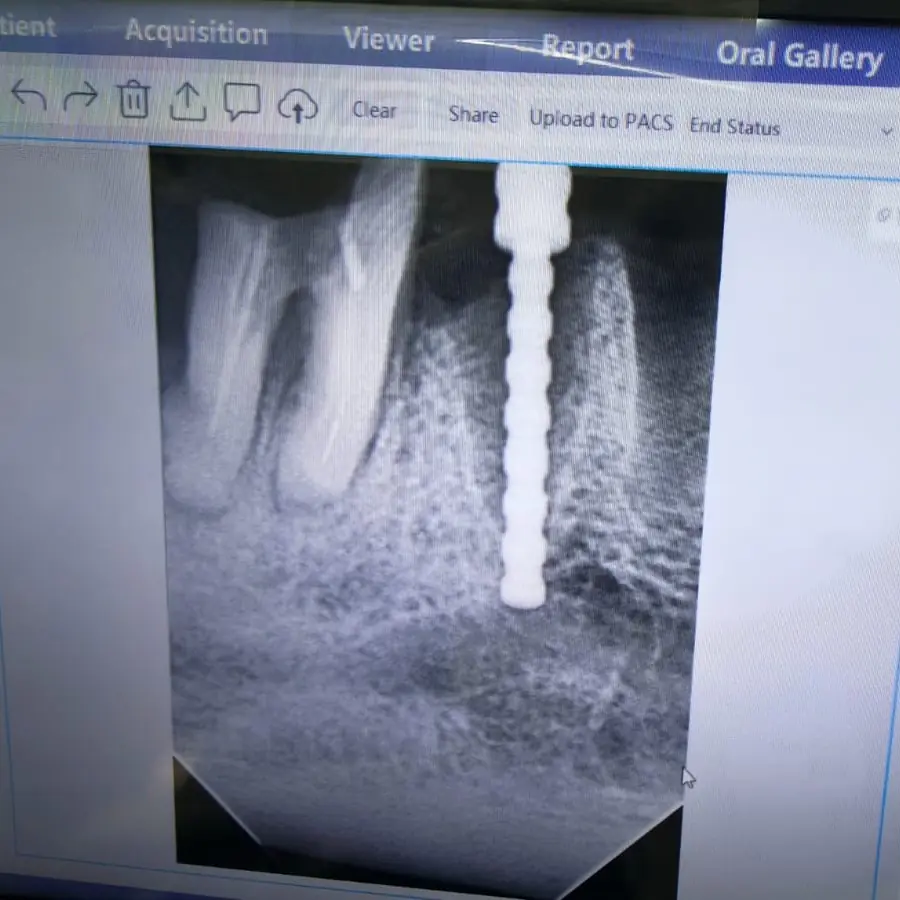Open the Report tab
The width and height of the screenshot is (900, 900).
[x=588, y=48]
